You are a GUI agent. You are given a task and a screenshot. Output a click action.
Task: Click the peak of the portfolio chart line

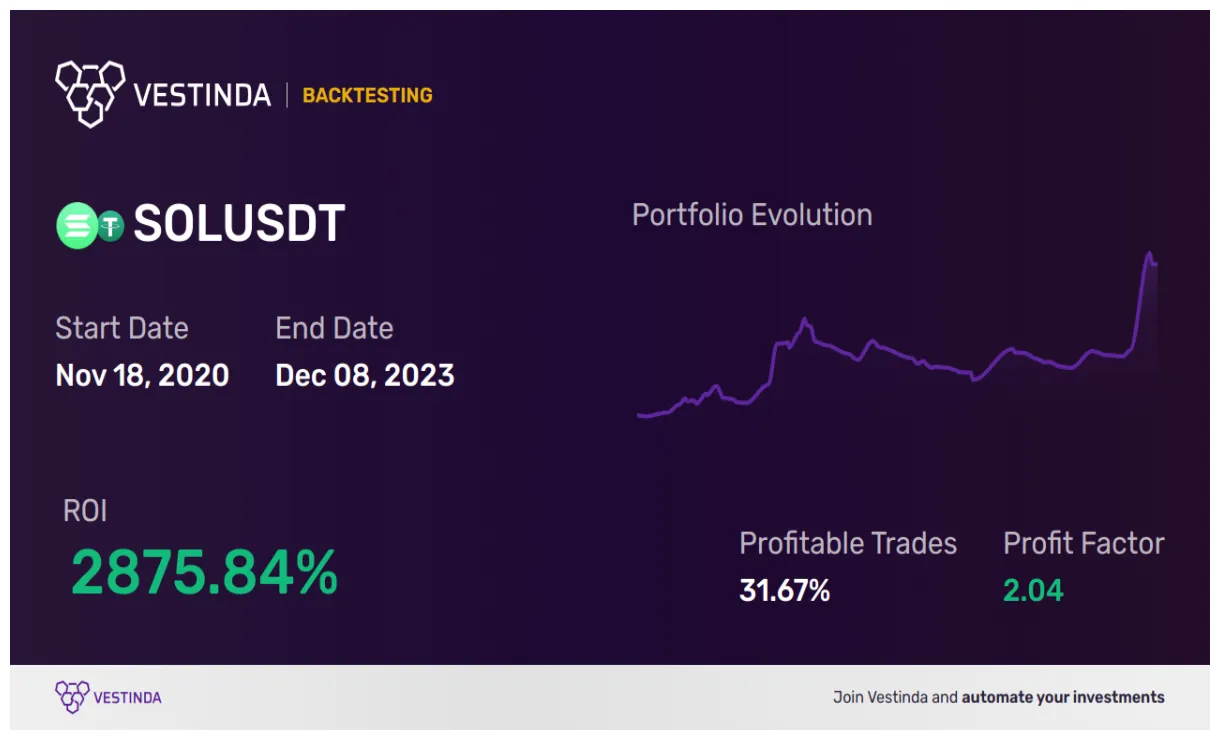point(1149,253)
